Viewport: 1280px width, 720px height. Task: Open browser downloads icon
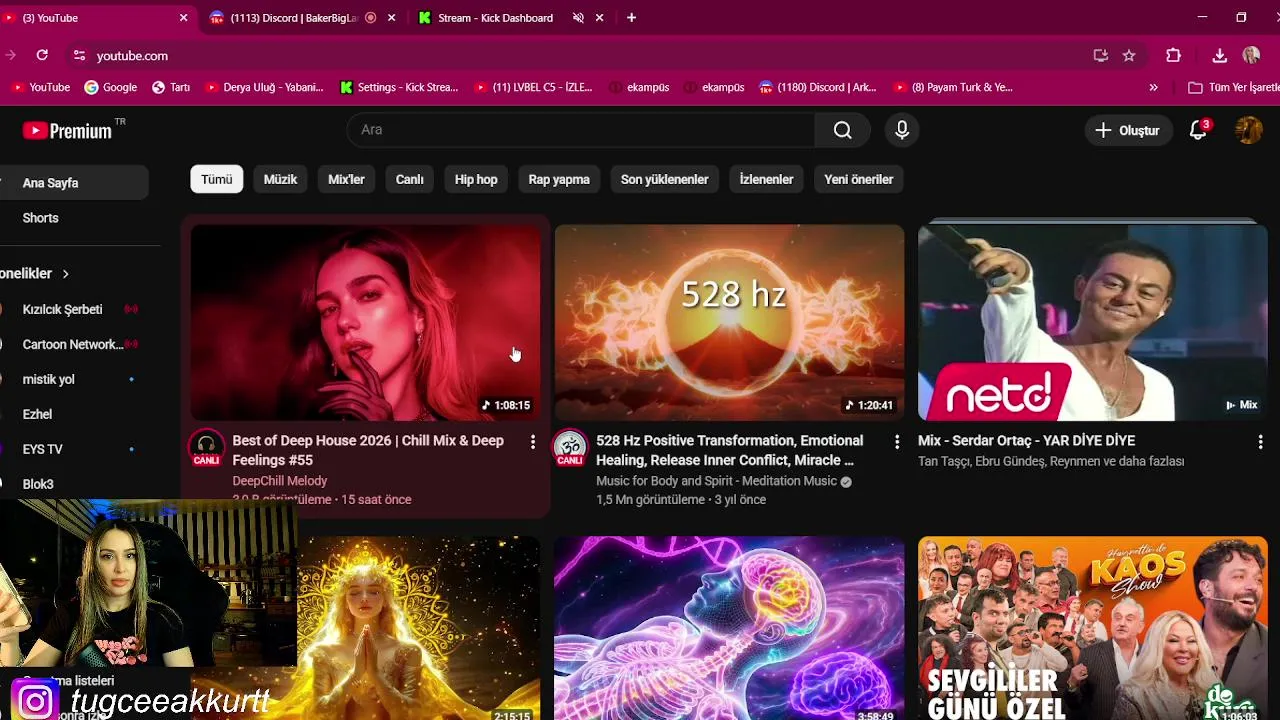(x=1219, y=56)
